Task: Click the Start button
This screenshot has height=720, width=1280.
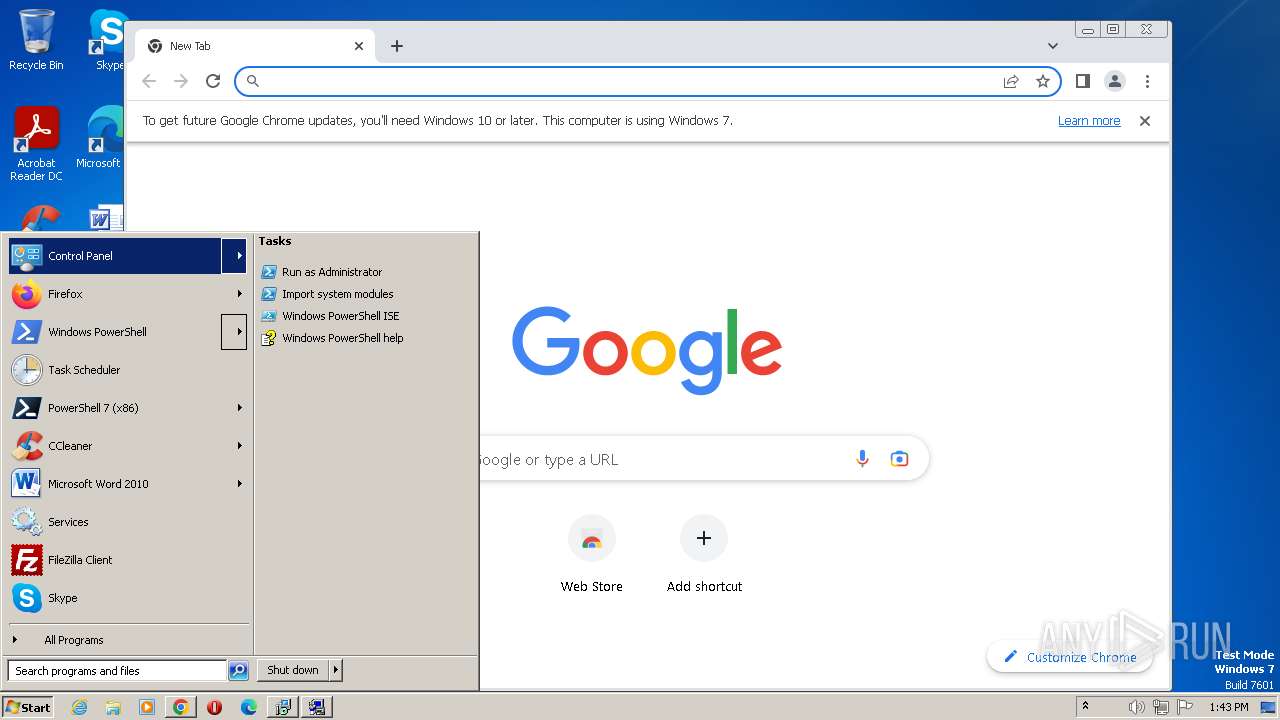Action: (x=28, y=707)
